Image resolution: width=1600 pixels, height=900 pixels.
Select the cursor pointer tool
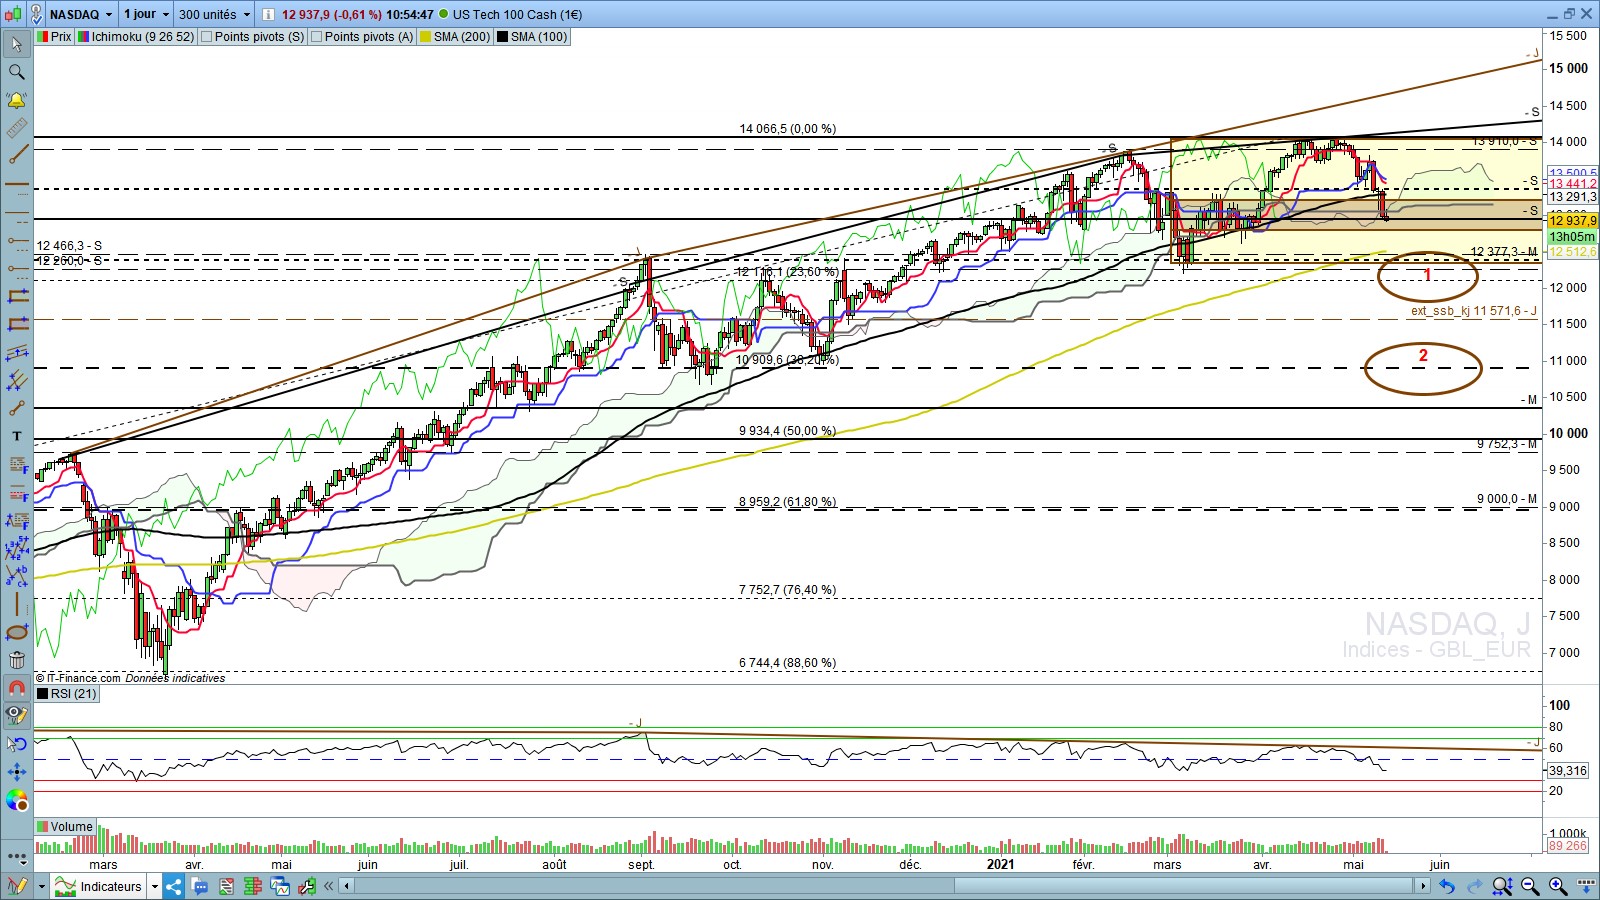click(16, 44)
